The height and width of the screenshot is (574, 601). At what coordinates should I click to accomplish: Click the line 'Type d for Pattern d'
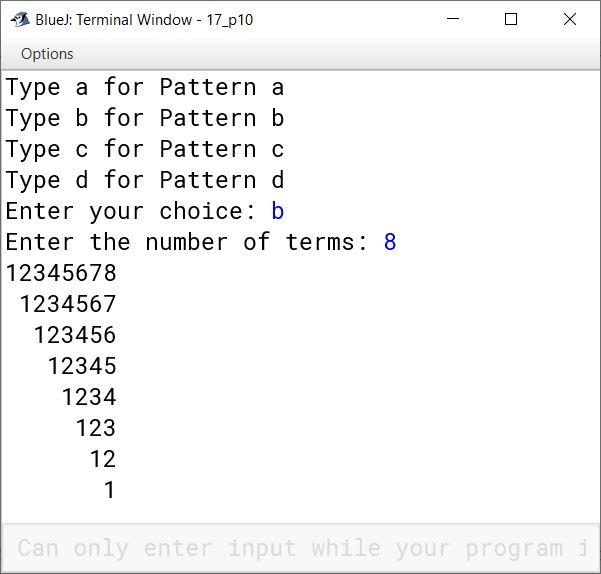pyautogui.click(x=145, y=180)
